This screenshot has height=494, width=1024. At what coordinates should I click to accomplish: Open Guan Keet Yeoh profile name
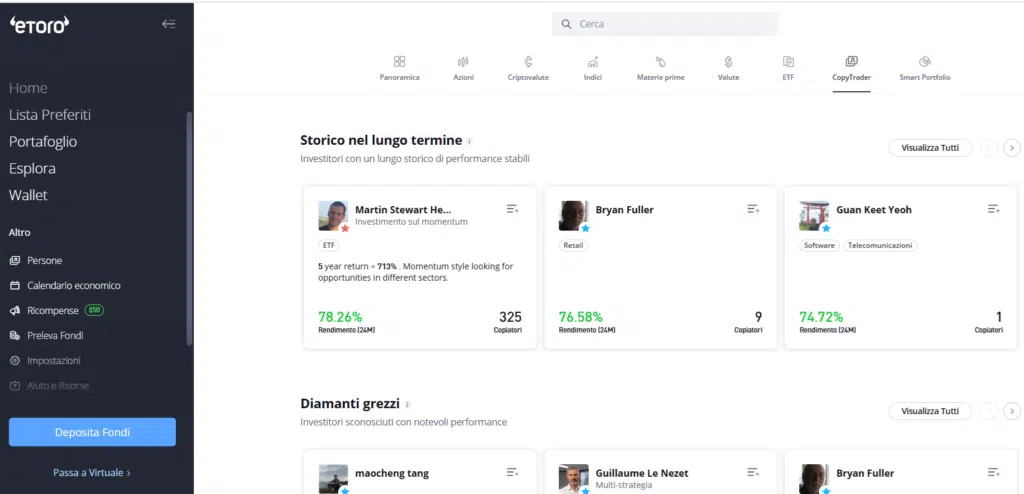pyautogui.click(x=874, y=210)
